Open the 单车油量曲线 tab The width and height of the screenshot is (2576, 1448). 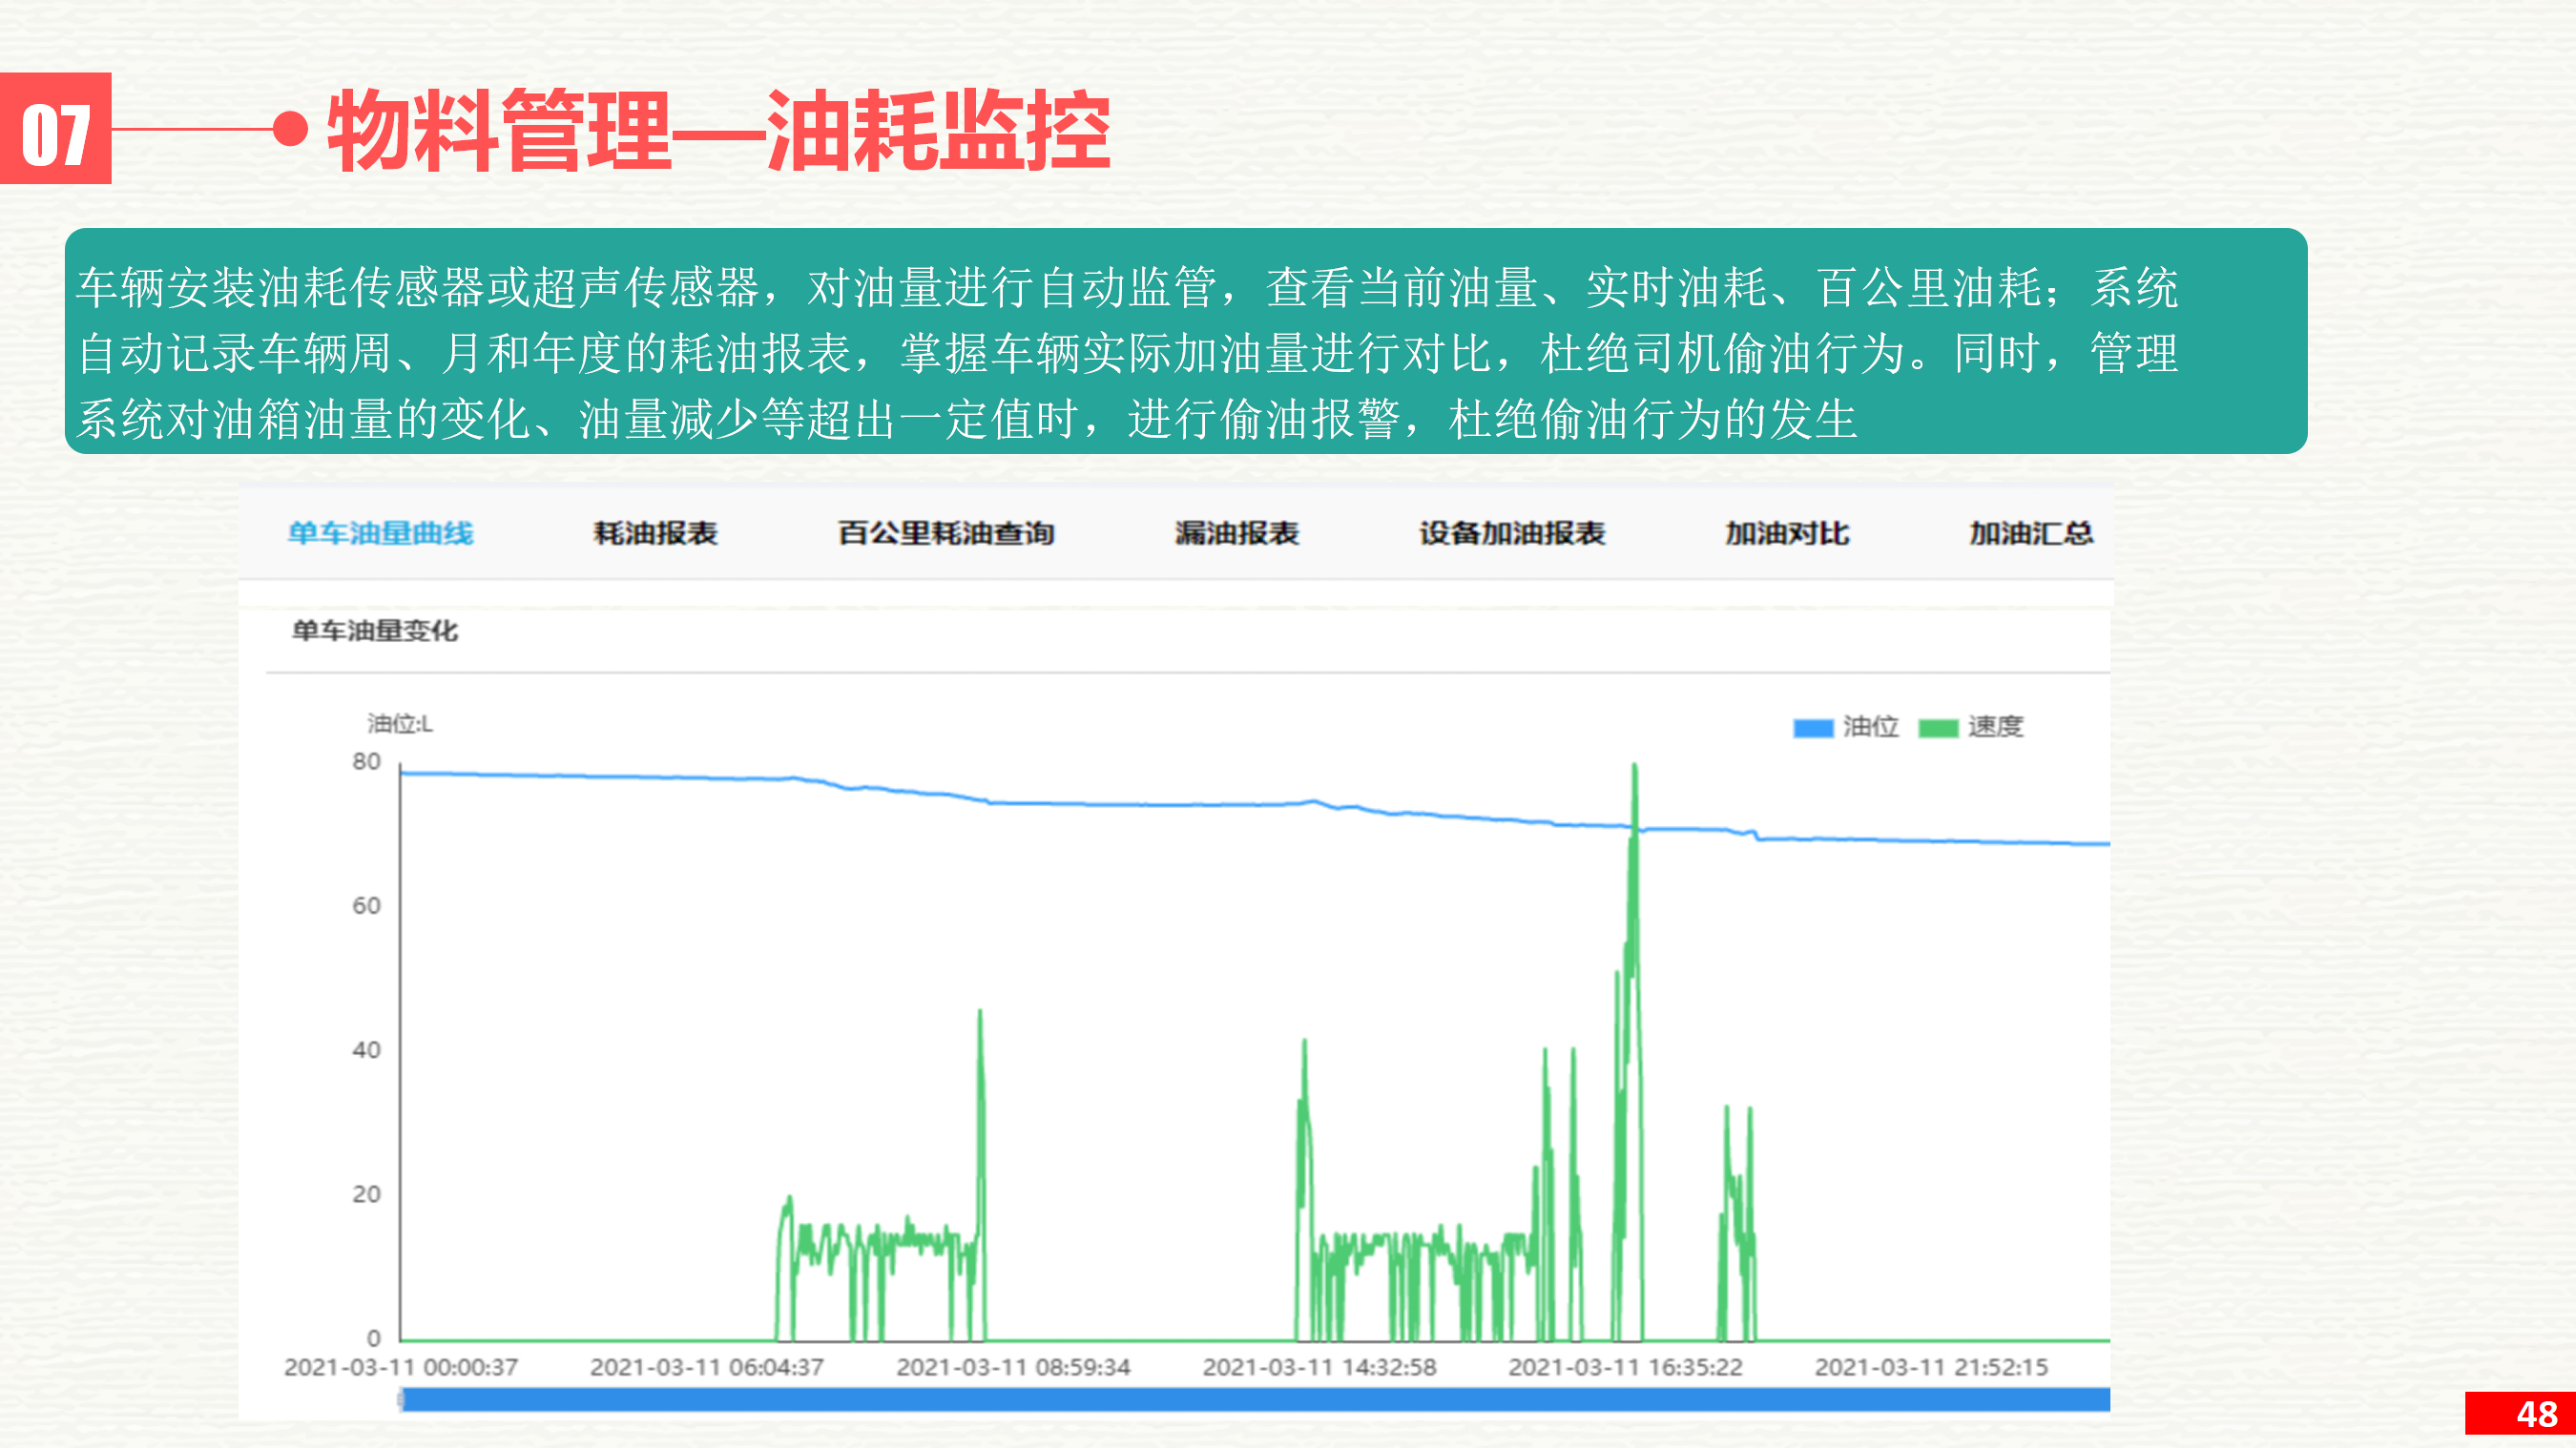[x=380, y=533]
